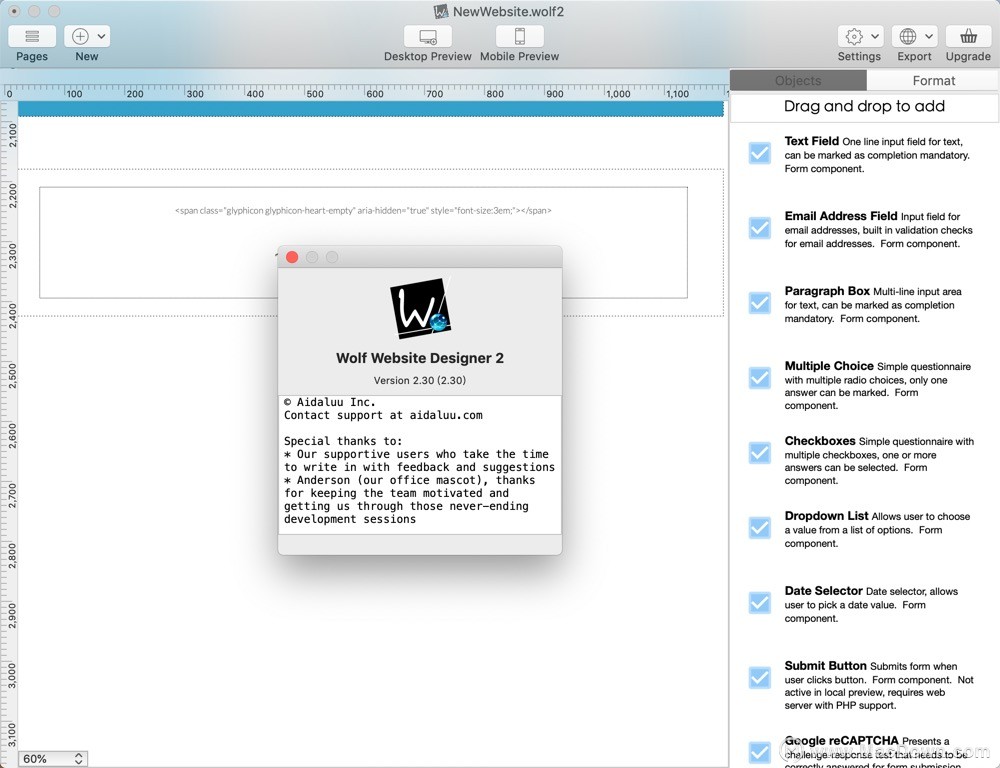This screenshot has height=768, width=1000.
Task: Click the '© Aidaluu Inc.' credits line
Action: (330, 402)
